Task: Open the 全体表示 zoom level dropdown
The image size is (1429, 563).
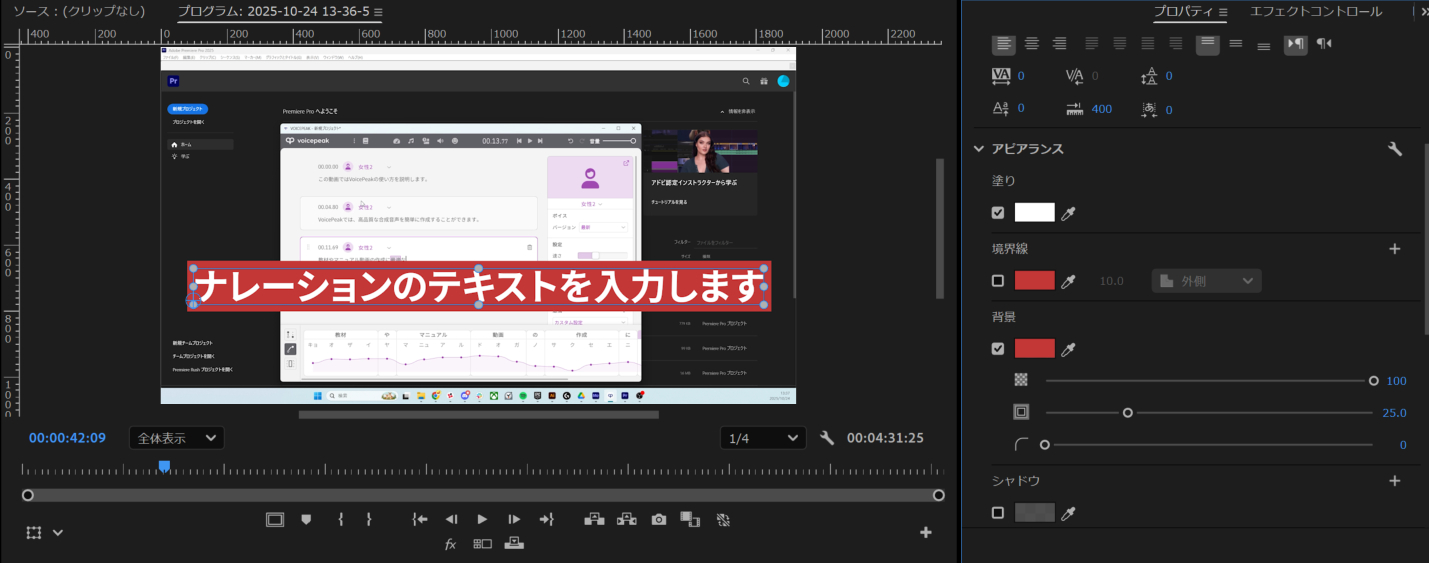Action: [177, 438]
